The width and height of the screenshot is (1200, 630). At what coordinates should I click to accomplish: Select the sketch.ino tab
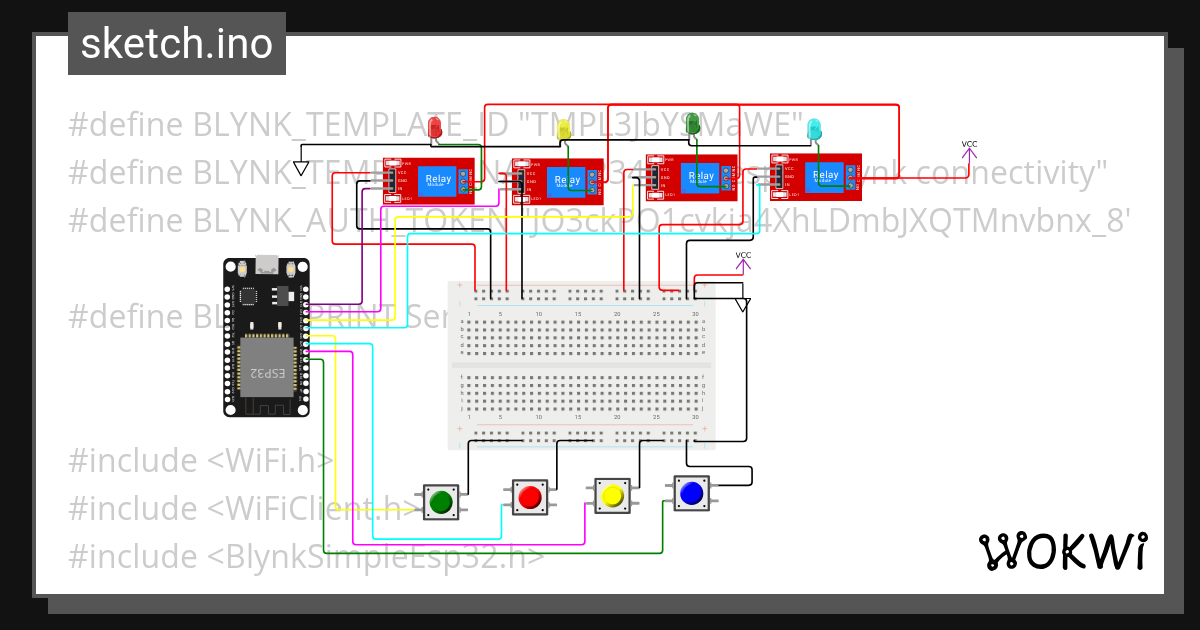[177, 43]
